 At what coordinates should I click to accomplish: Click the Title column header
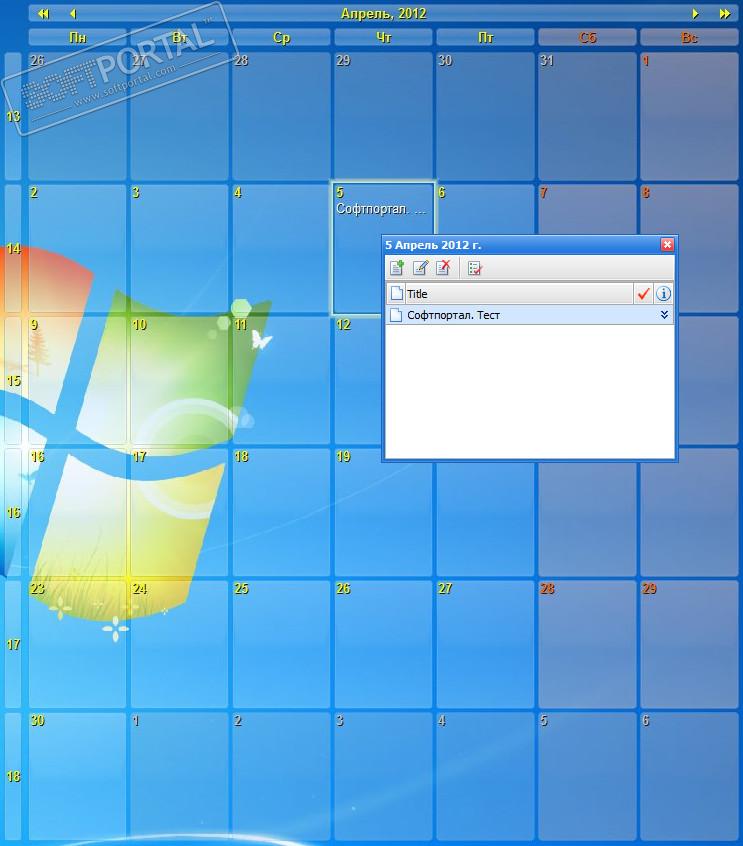click(519, 294)
